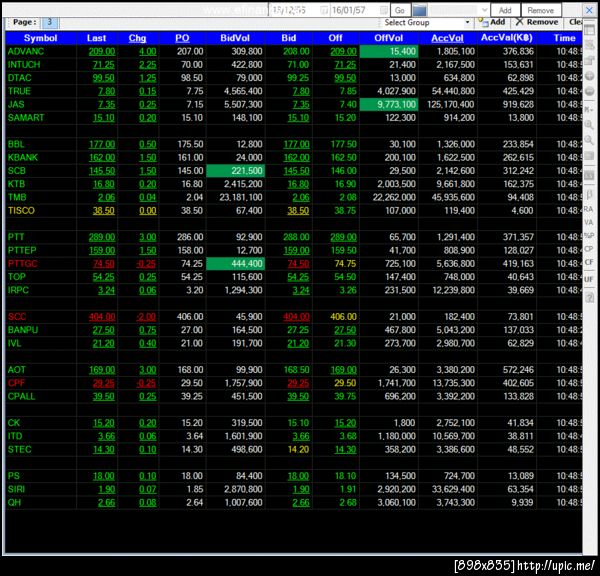Image resolution: width=600 pixels, height=576 pixels.
Task: Open the 16/01/57 end date calendar picker
Action: tap(384, 10)
